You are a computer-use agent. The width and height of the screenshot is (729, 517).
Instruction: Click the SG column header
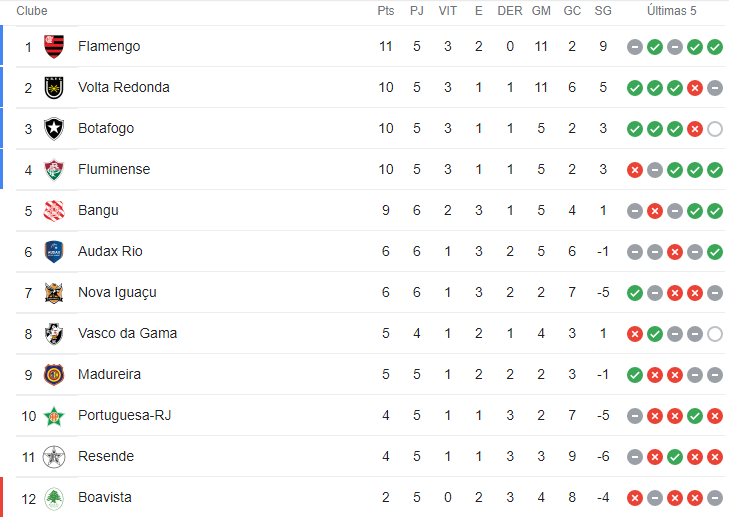click(603, 11)
